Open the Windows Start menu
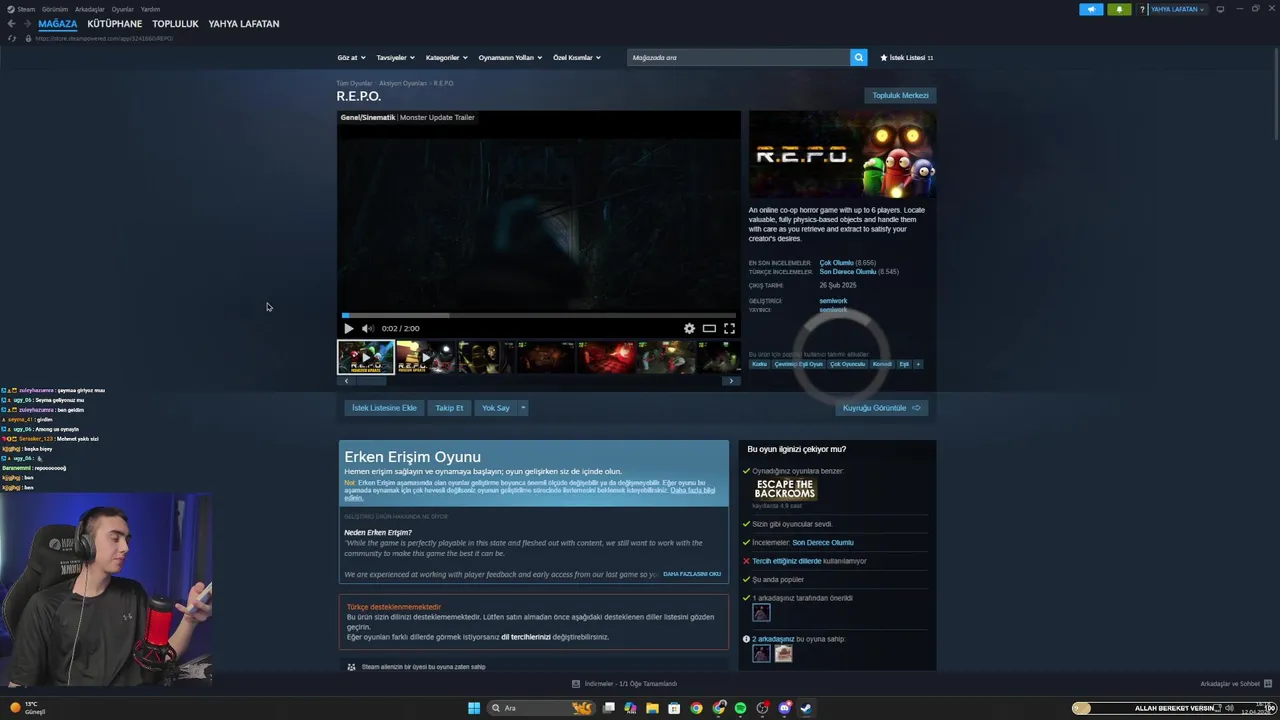1280x720 pixels. tap(474, 708)
